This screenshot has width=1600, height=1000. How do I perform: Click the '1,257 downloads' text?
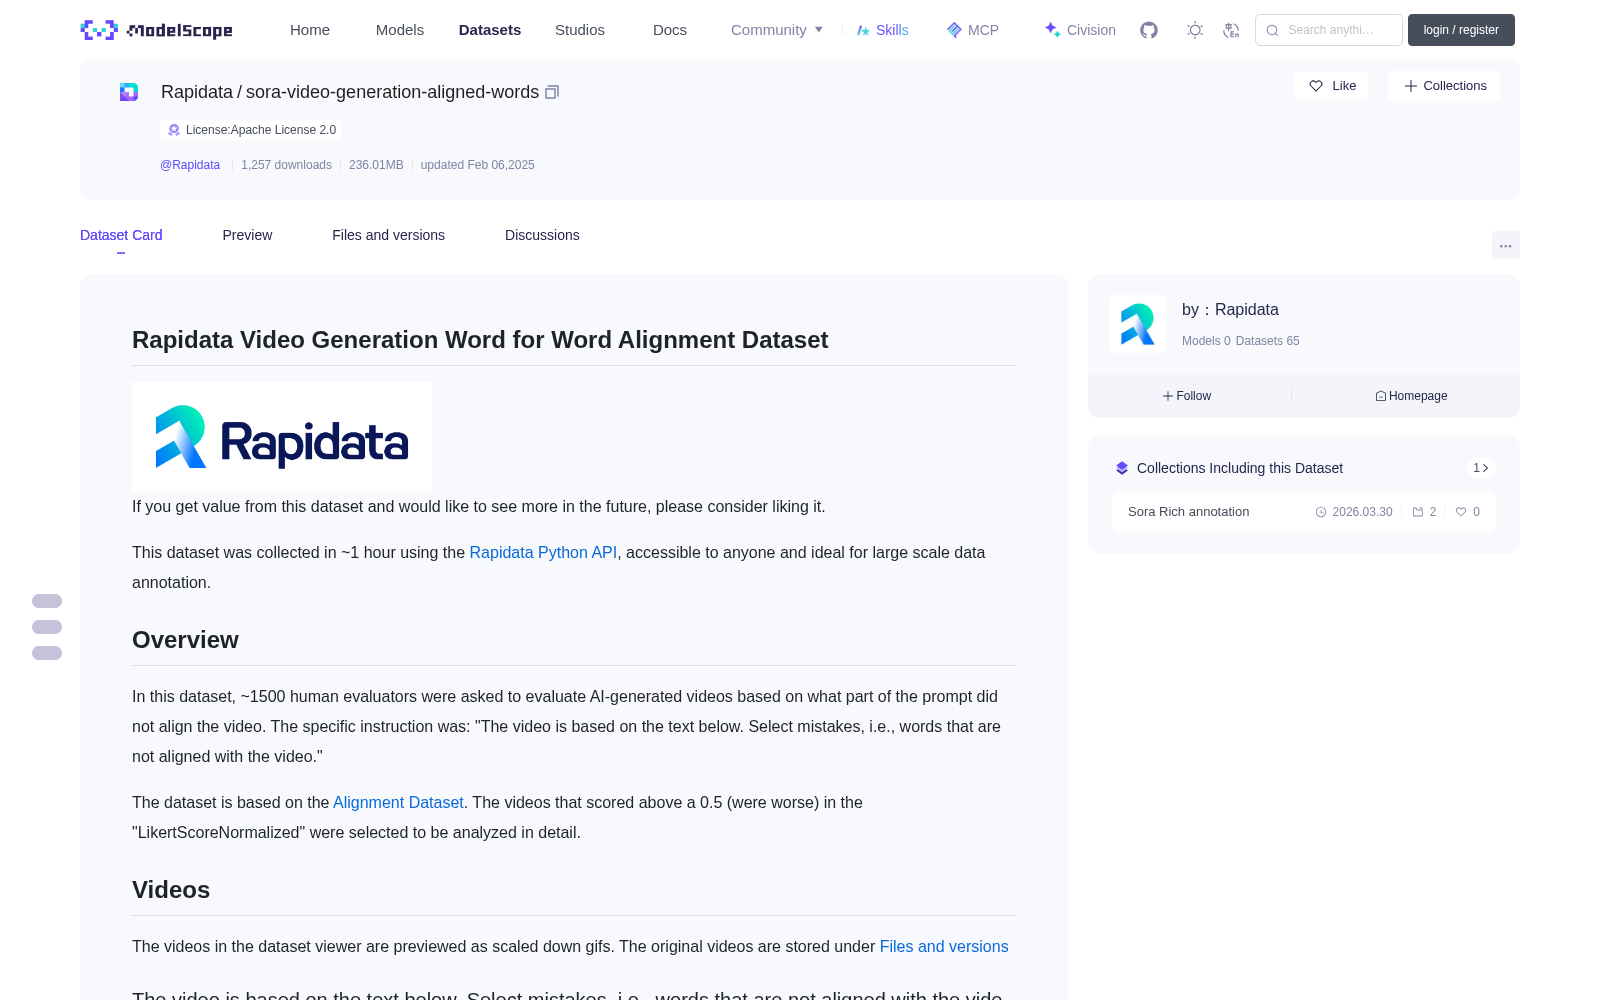click(x=286, y=165)
